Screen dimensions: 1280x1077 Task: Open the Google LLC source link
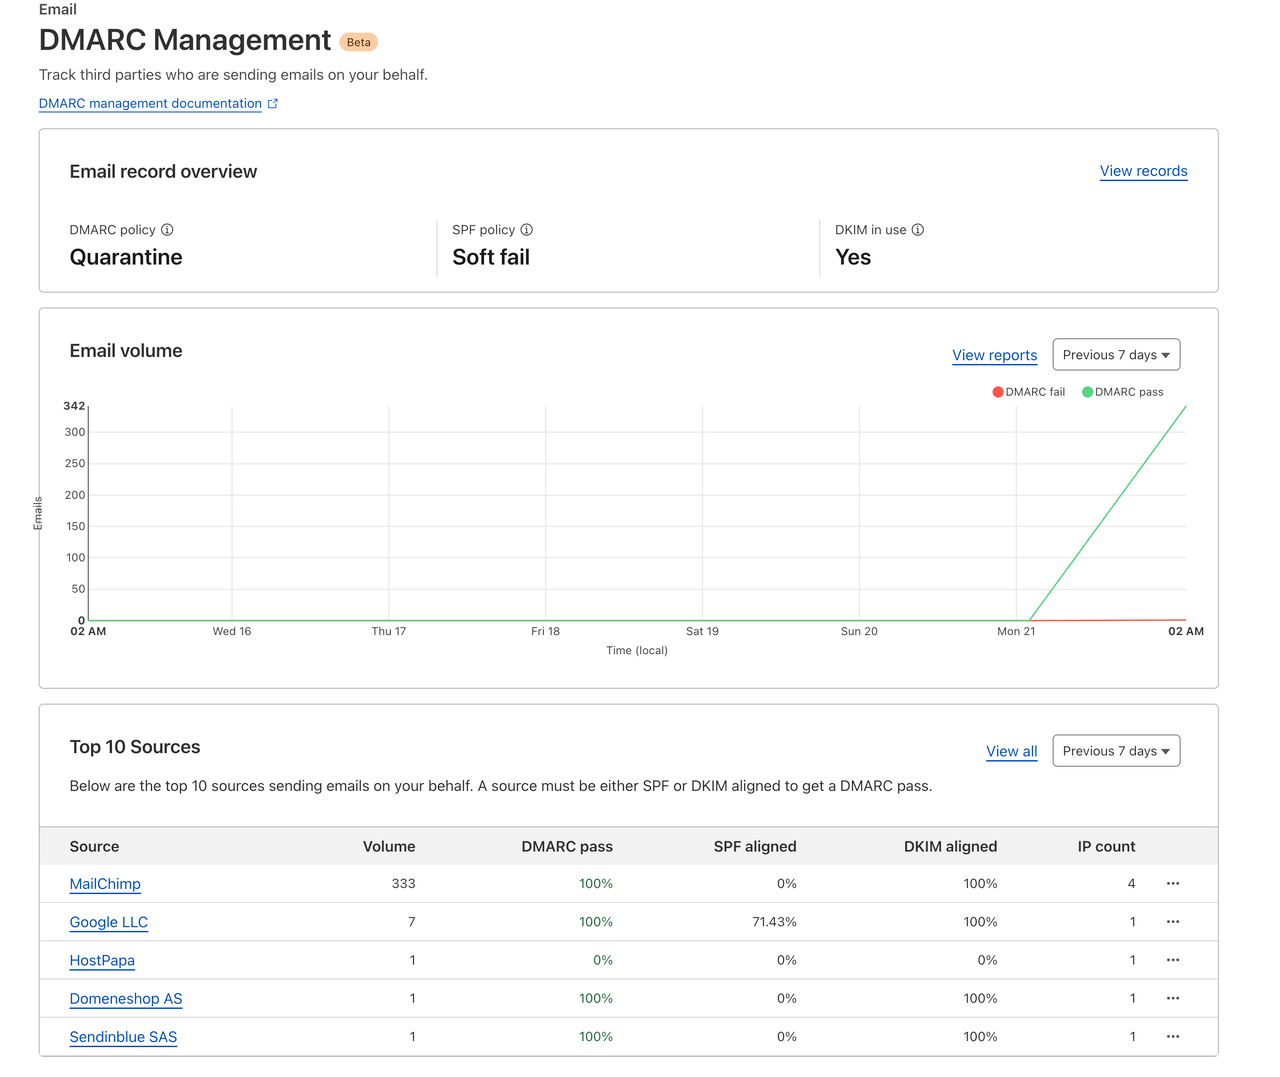[109, 922]
